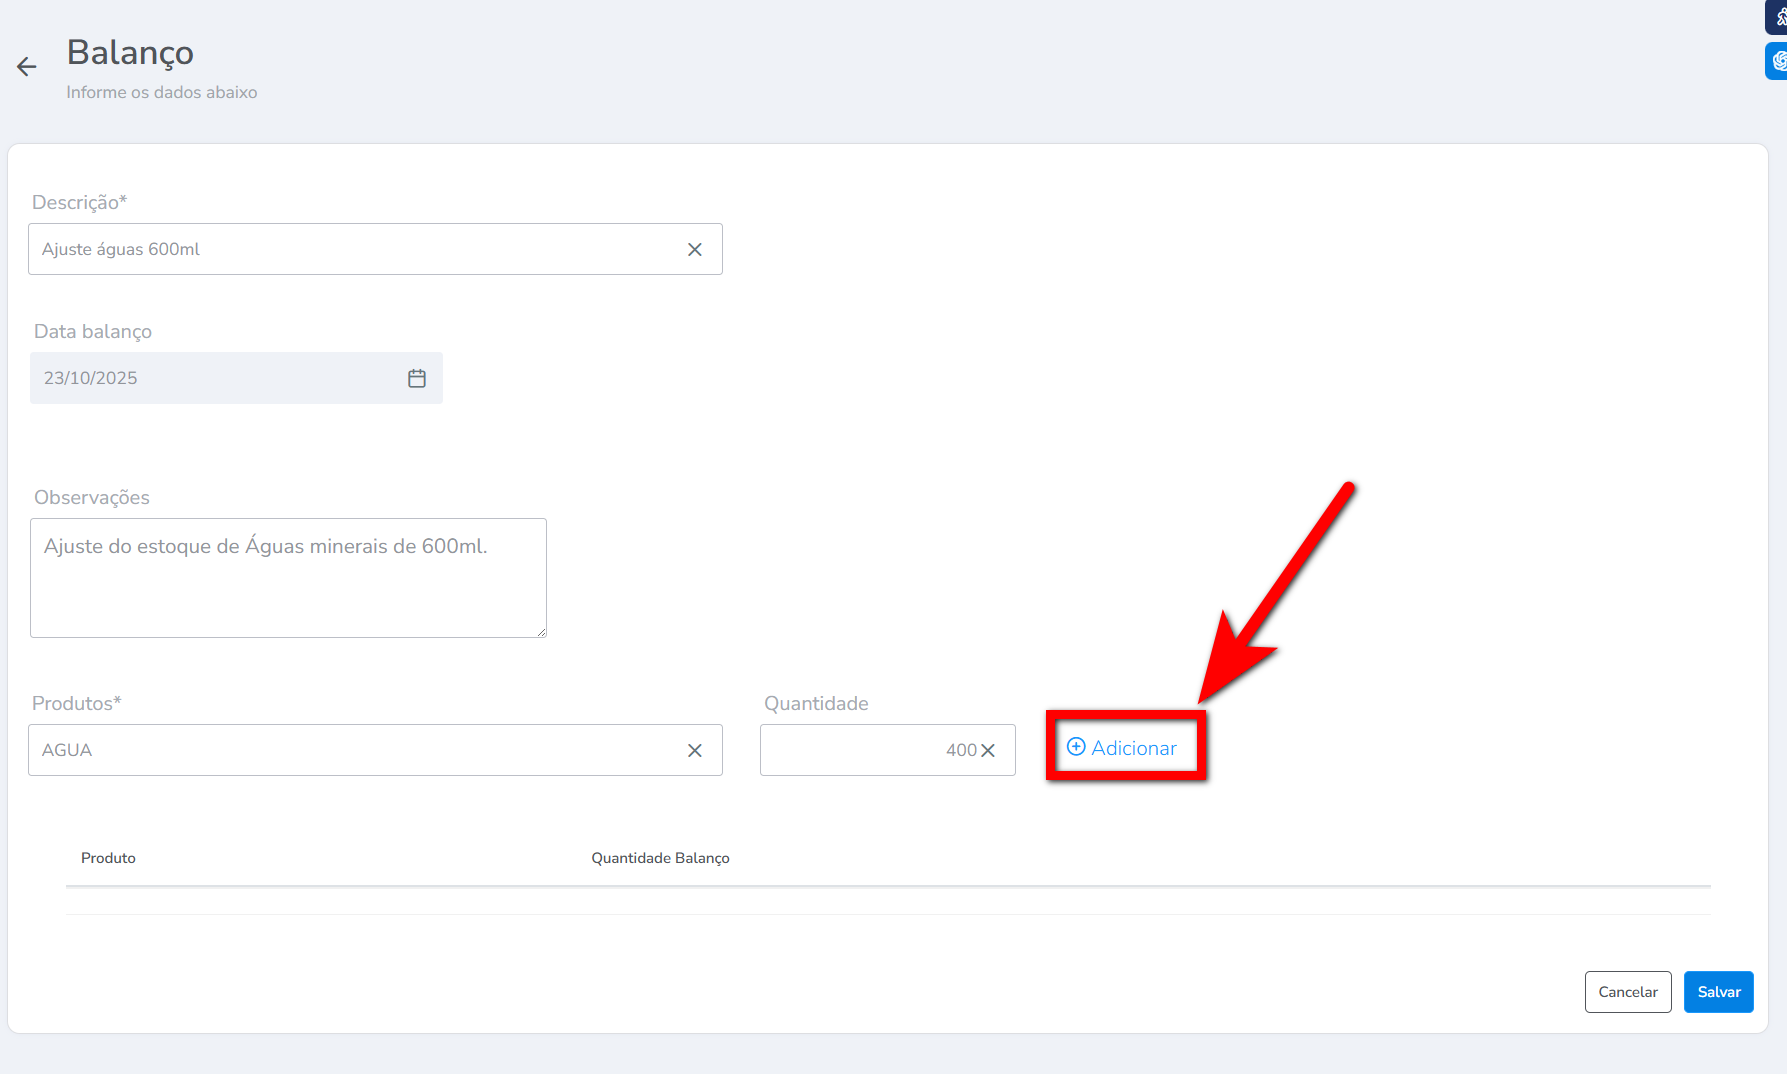Open the Produtos field containing AGUA
The height and width of the screenshot is (1074, 1787).
coord(355,751)
